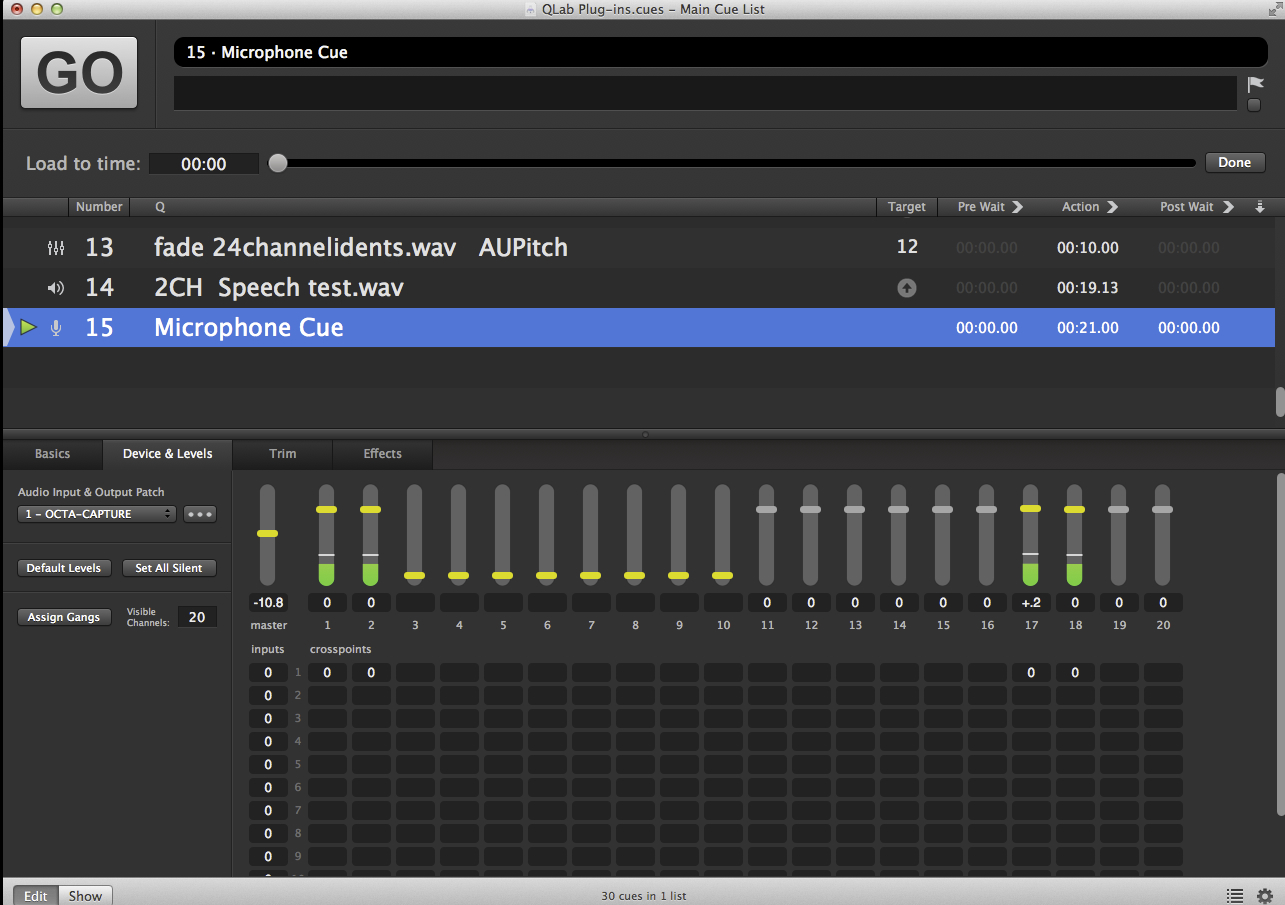The image size is (1285, 905).
Task: Open the cue list panel icon at bottom right
Action: click(x=1235, y=896)
